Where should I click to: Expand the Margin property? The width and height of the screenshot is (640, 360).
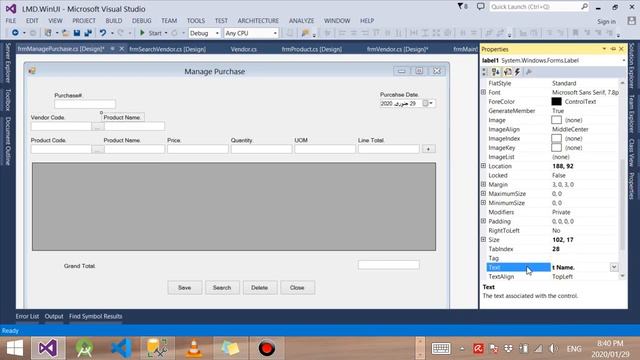(x=484, y=184)
